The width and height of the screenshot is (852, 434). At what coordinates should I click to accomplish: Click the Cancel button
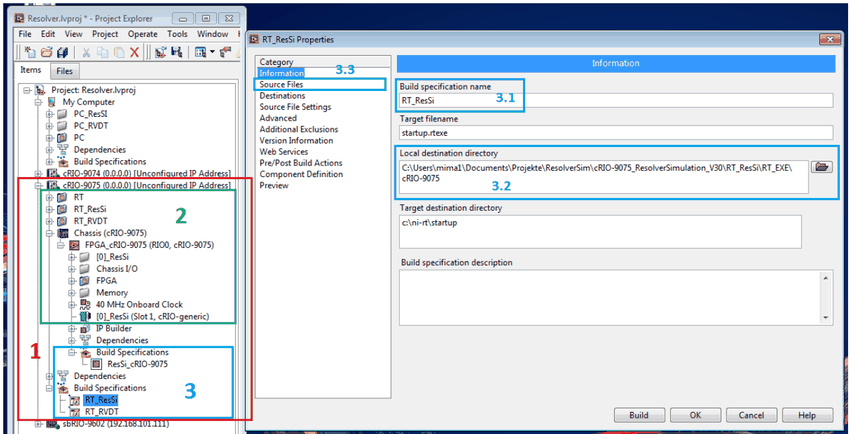[x=751, y=415]
